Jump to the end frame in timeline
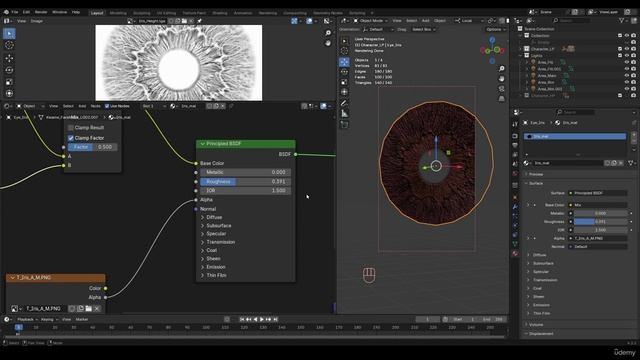This screenshot has height=360, width=640. coord(276,319)
